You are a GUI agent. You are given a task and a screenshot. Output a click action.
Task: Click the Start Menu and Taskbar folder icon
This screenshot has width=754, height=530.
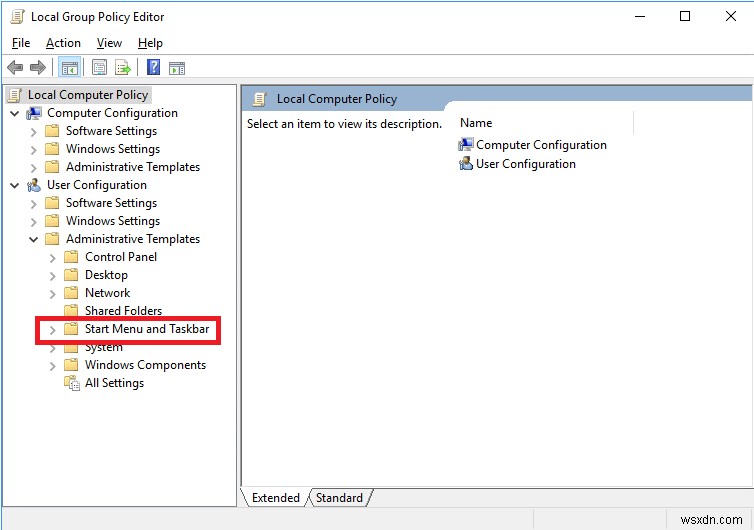coord(71,329)
